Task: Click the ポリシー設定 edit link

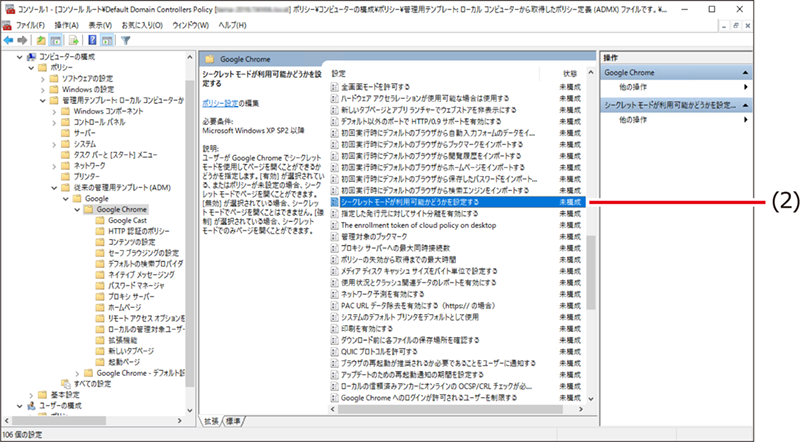Action: pos(220,103)
